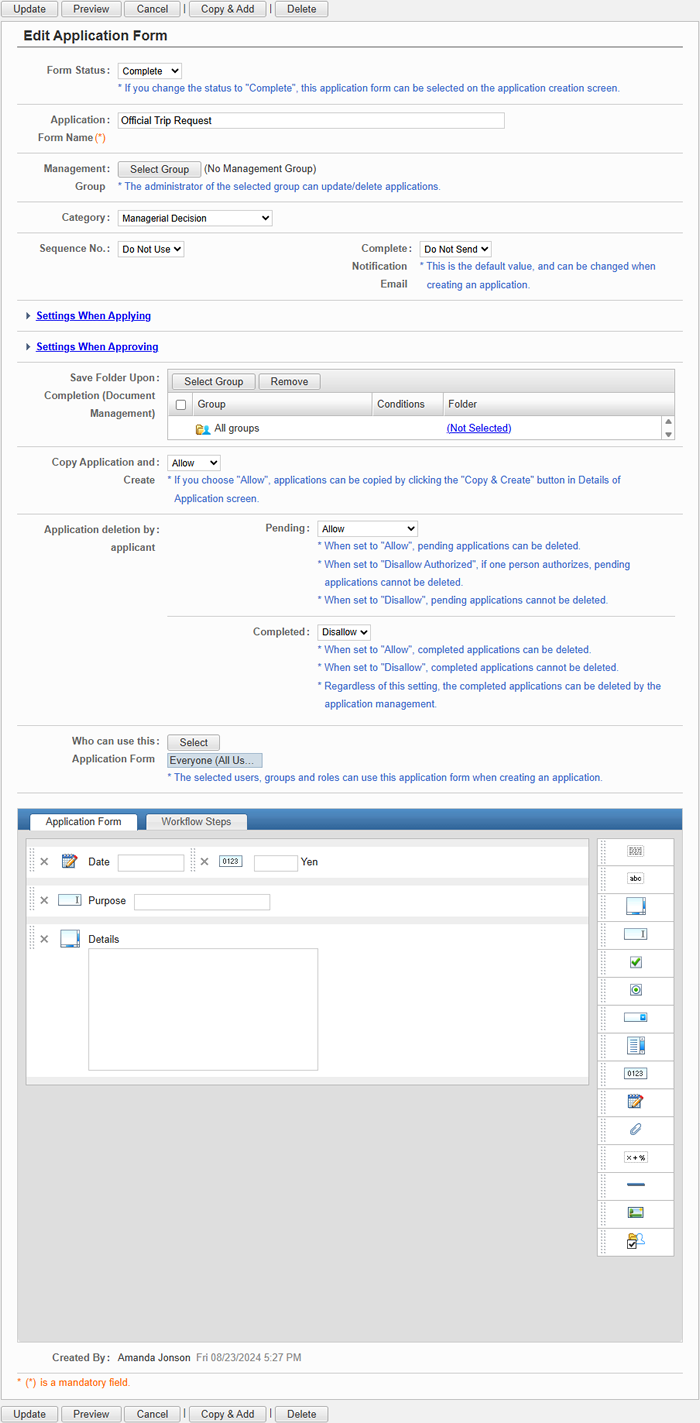Image resolution: width=700 pixels, height=1423 pixels.
Task: Select the checkbox item in the palette
Action: [x=635, y=962]
